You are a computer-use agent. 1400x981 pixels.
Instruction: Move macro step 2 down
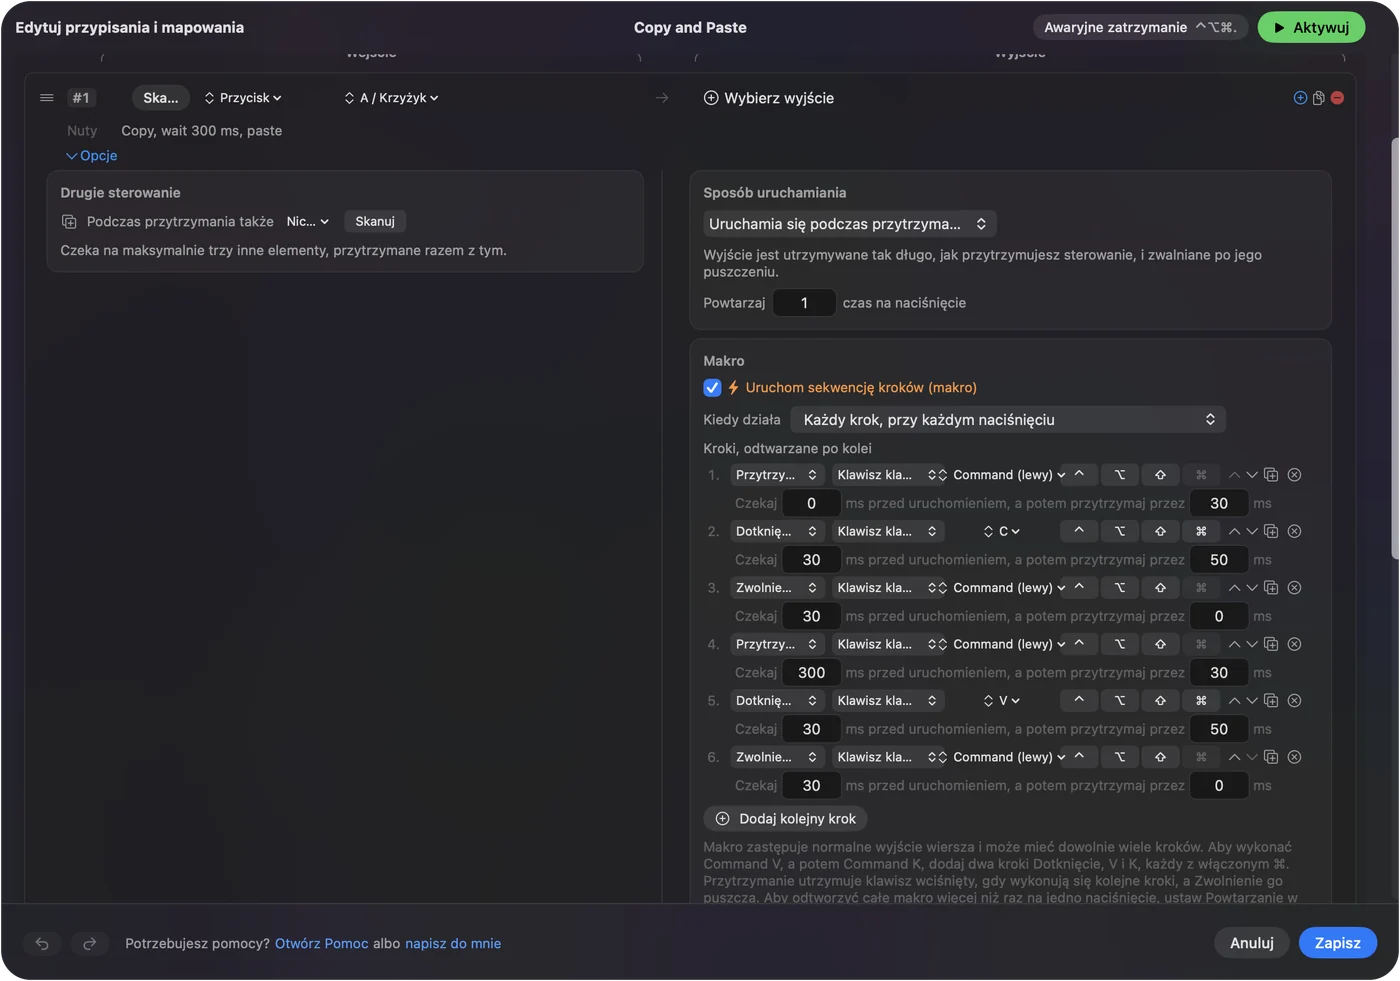tap(1252, 531)
